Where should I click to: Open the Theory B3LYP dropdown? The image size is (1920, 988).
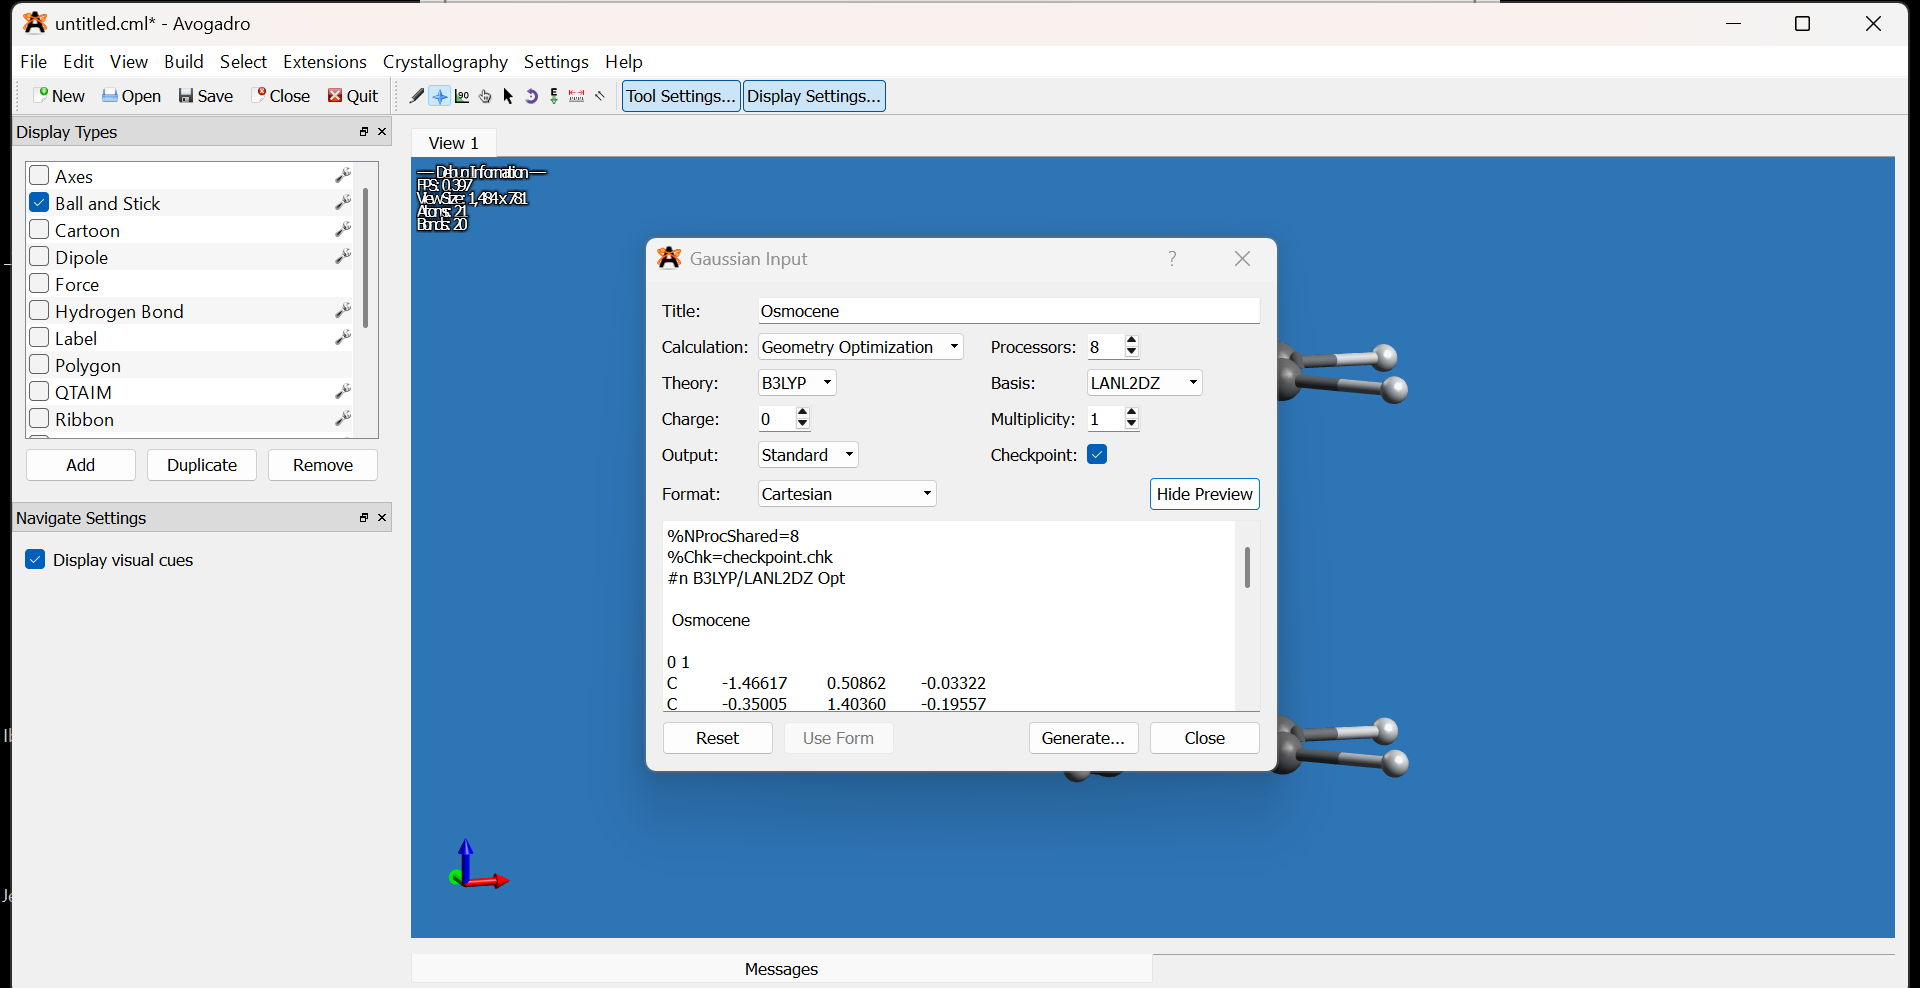click(x=797, y=383)
